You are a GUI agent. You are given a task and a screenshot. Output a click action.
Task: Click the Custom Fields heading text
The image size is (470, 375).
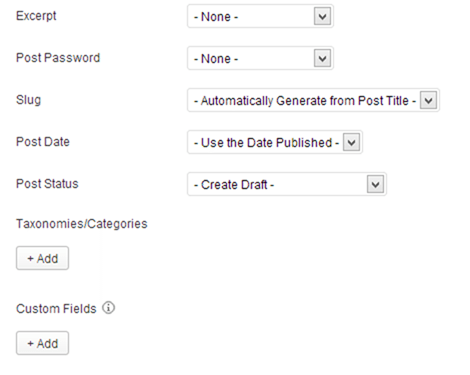point(56,309)
